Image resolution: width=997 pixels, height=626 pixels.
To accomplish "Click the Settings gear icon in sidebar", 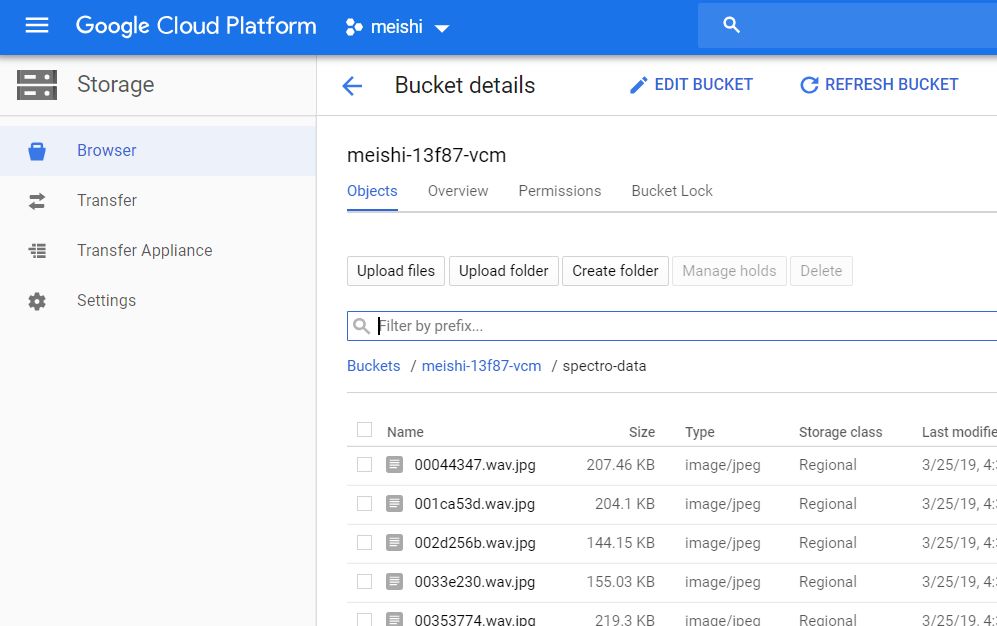I will tap(37, 301).
